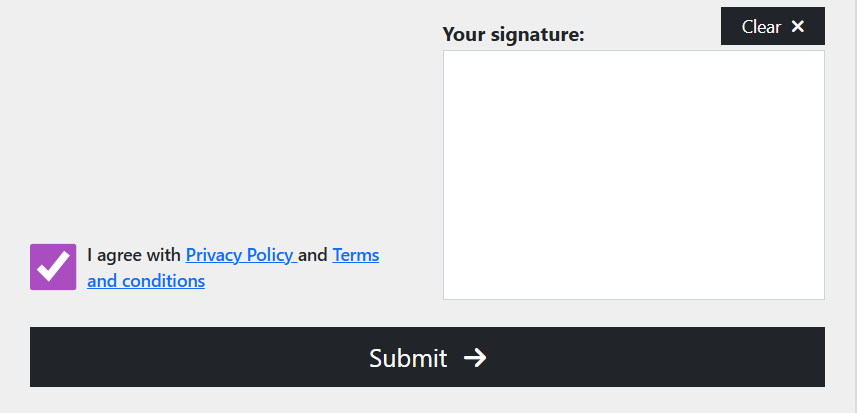Uncheck the purple agreement checkbox
The width and height of the screenshot is (857, 413).
(53, 267)
